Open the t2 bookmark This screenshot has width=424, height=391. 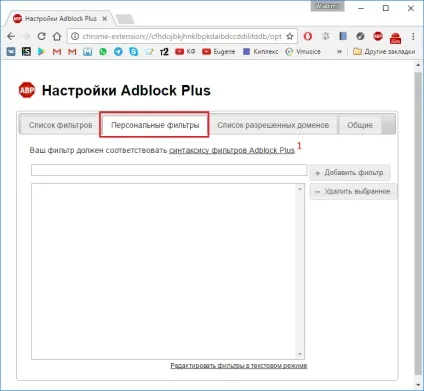point(164,52)
